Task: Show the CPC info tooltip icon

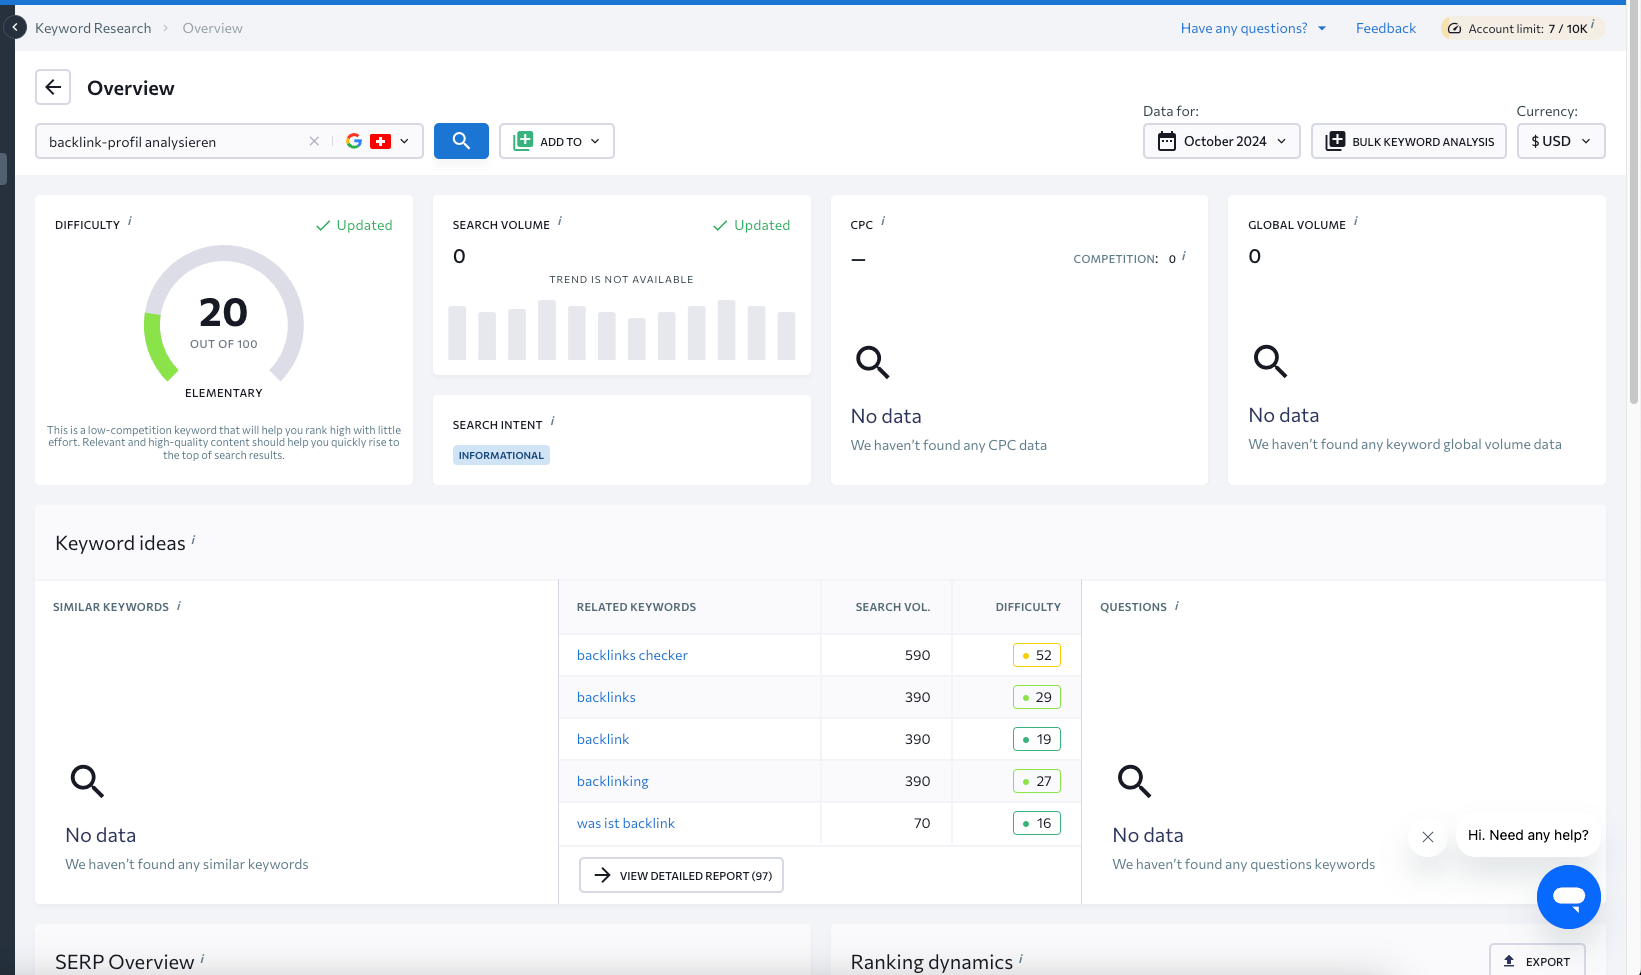Action: click(883, 221)
